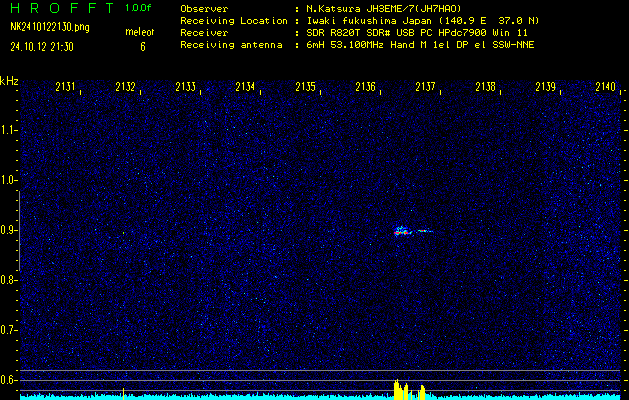629x400 pixels.
Task: Click the 2131 time marker
Action: 67,87
